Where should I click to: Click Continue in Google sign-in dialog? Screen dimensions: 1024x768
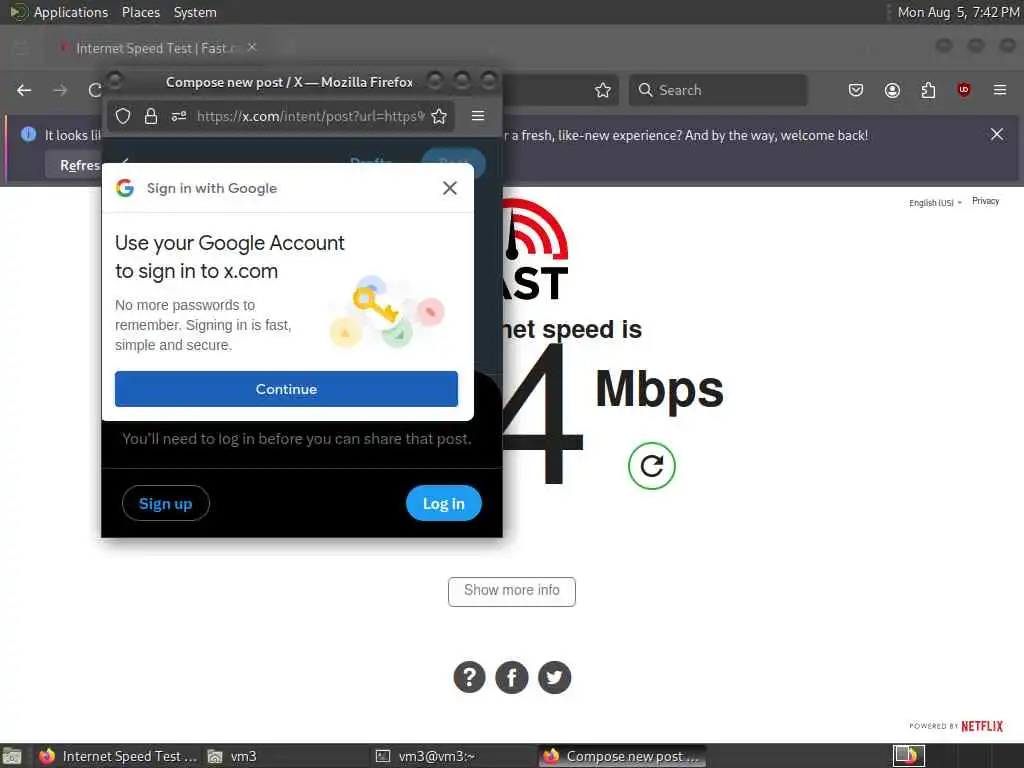[x=286, y=389]
